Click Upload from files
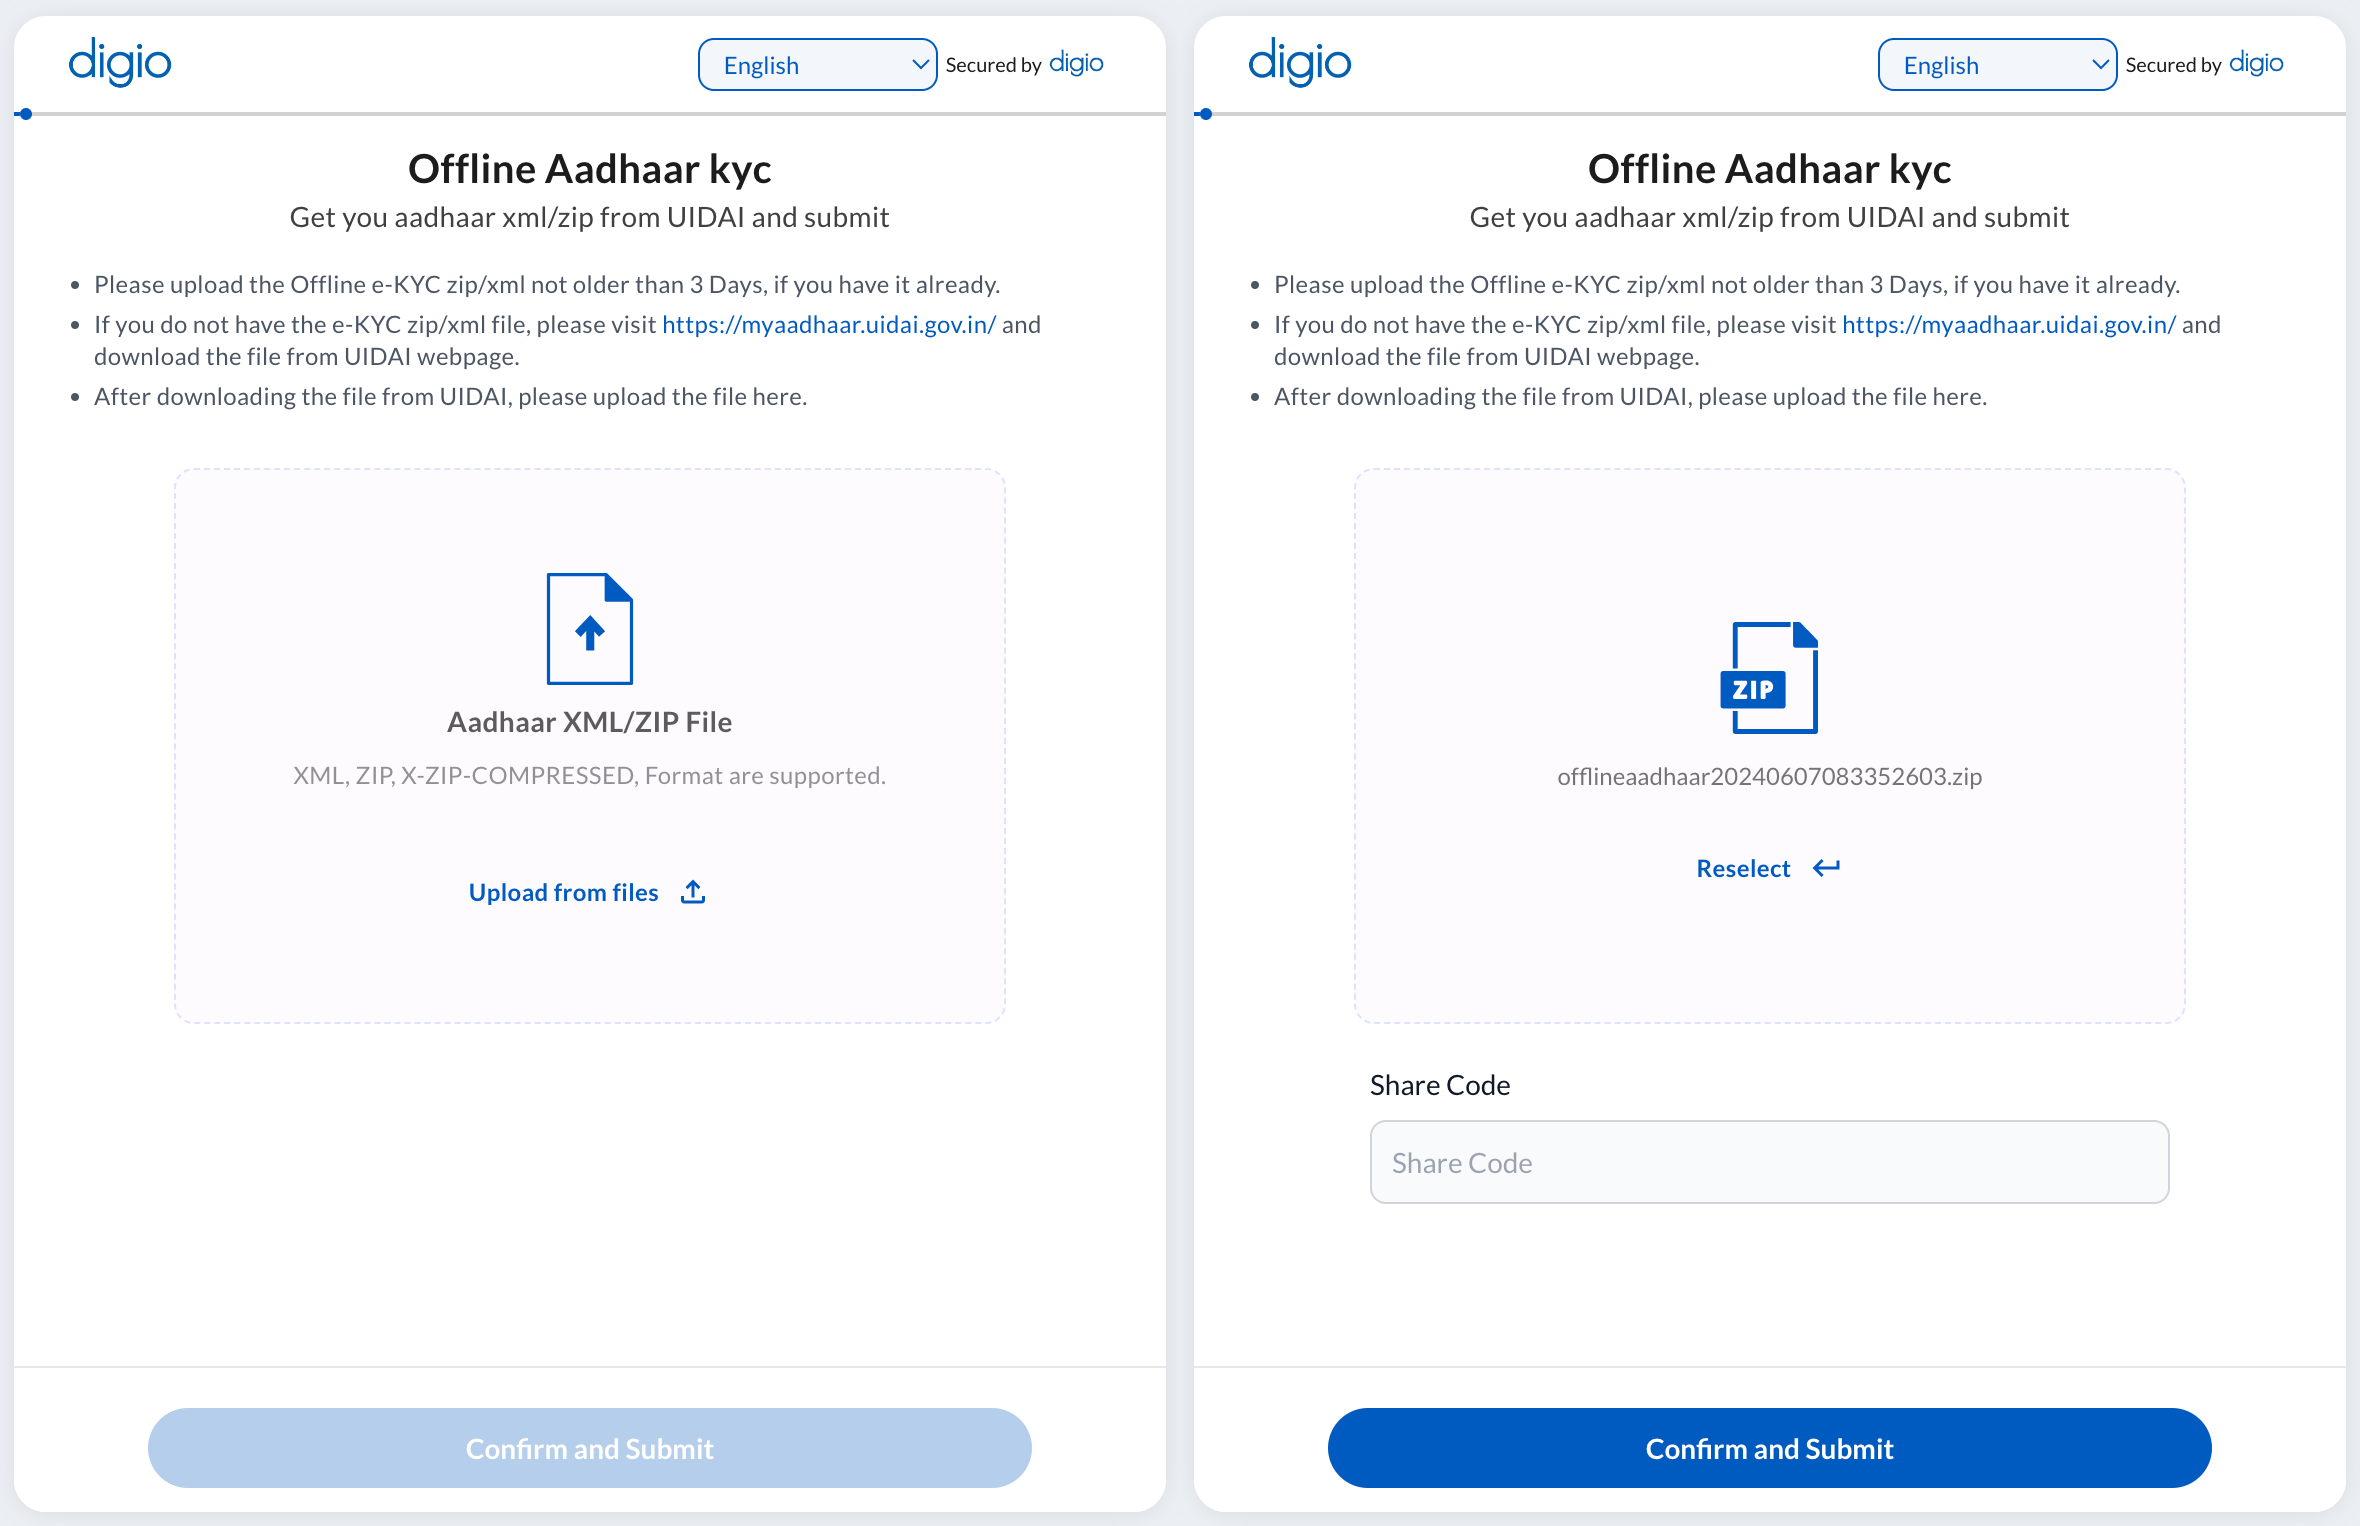The width and height of the screenshot is (2360, 1526). (x=563, y=891)
